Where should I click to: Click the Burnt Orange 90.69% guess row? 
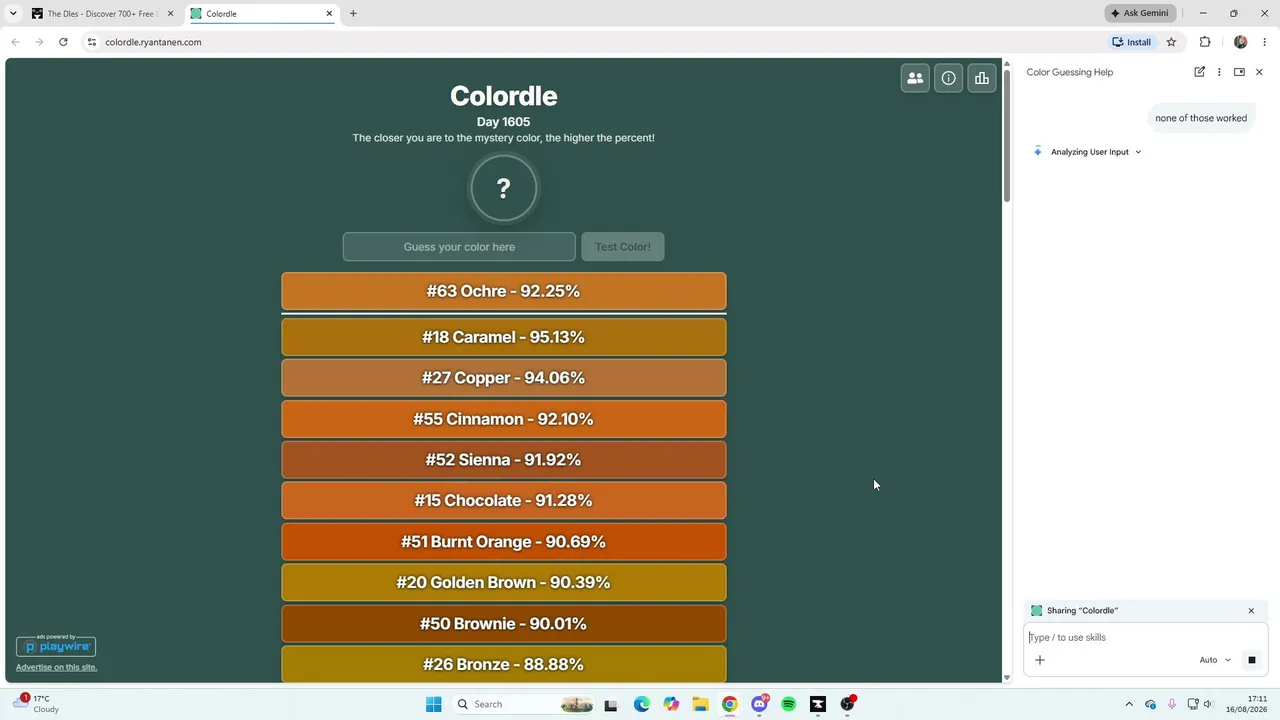(x=504, y=542)
